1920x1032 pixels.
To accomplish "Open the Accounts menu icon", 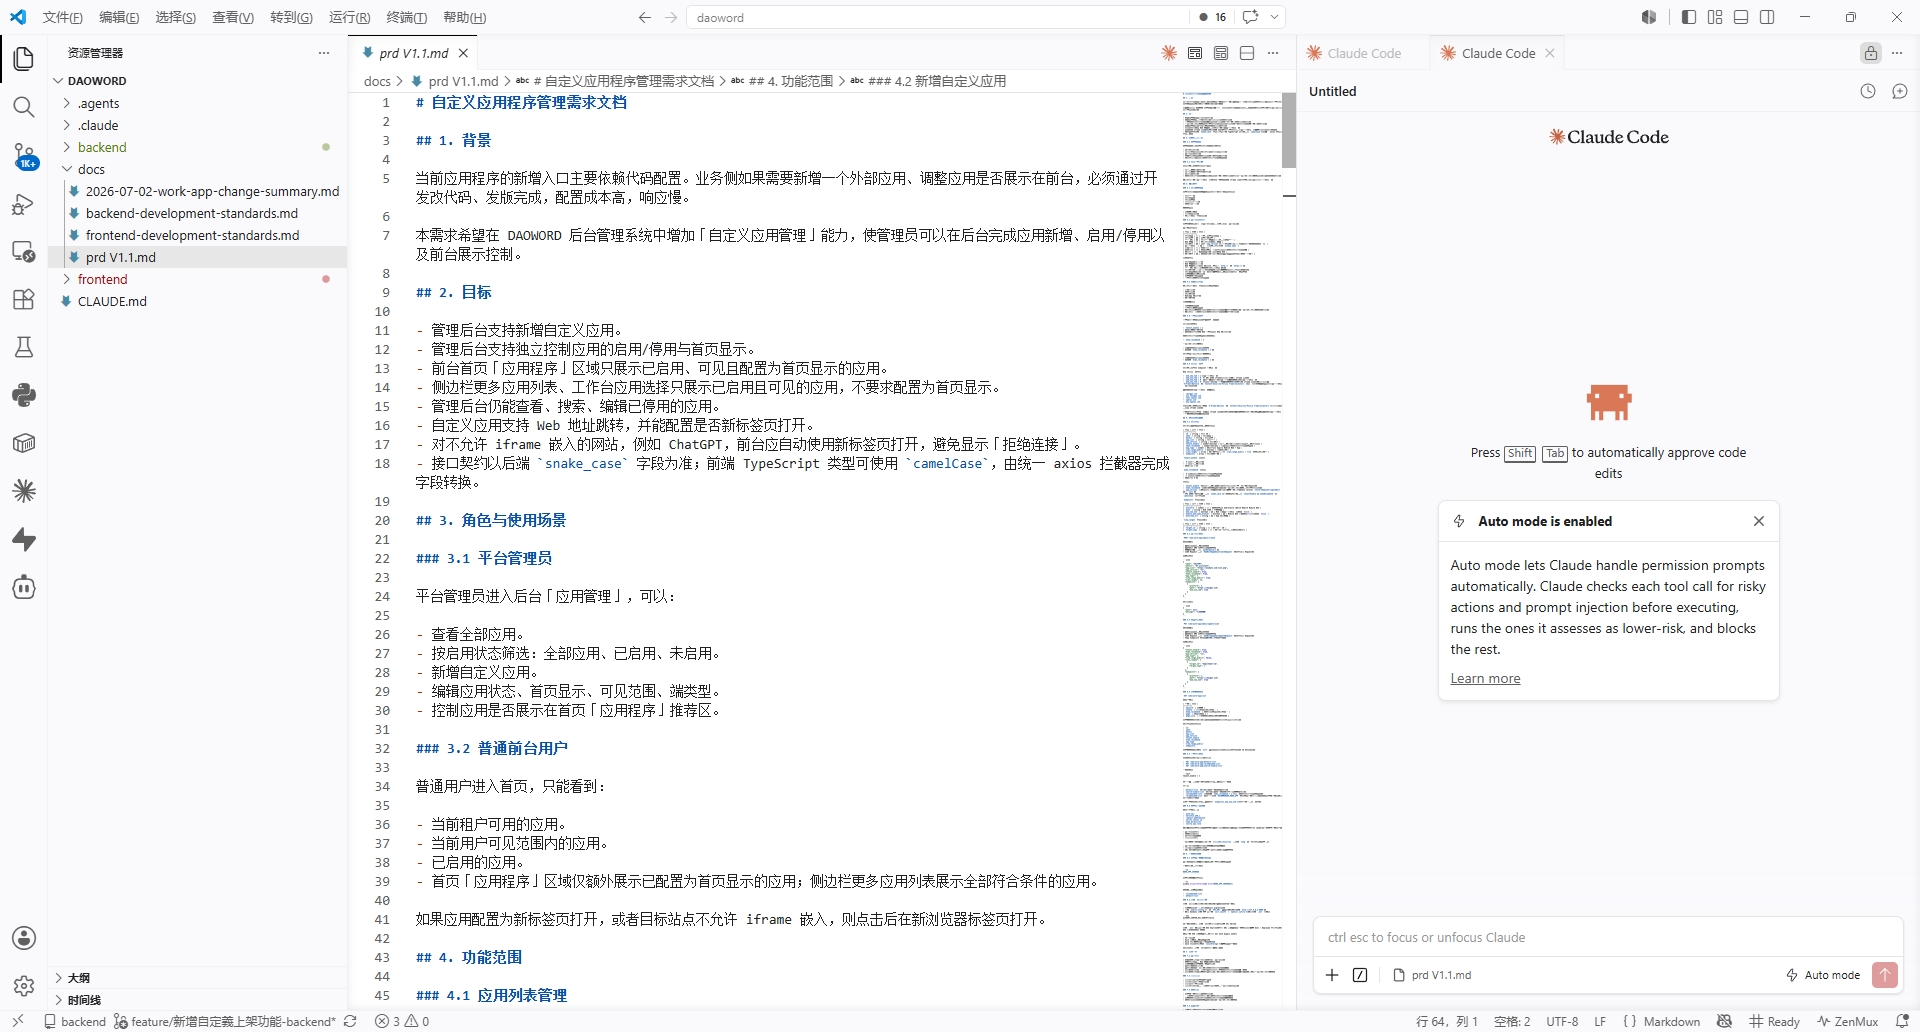I will [x=24, y=938].
